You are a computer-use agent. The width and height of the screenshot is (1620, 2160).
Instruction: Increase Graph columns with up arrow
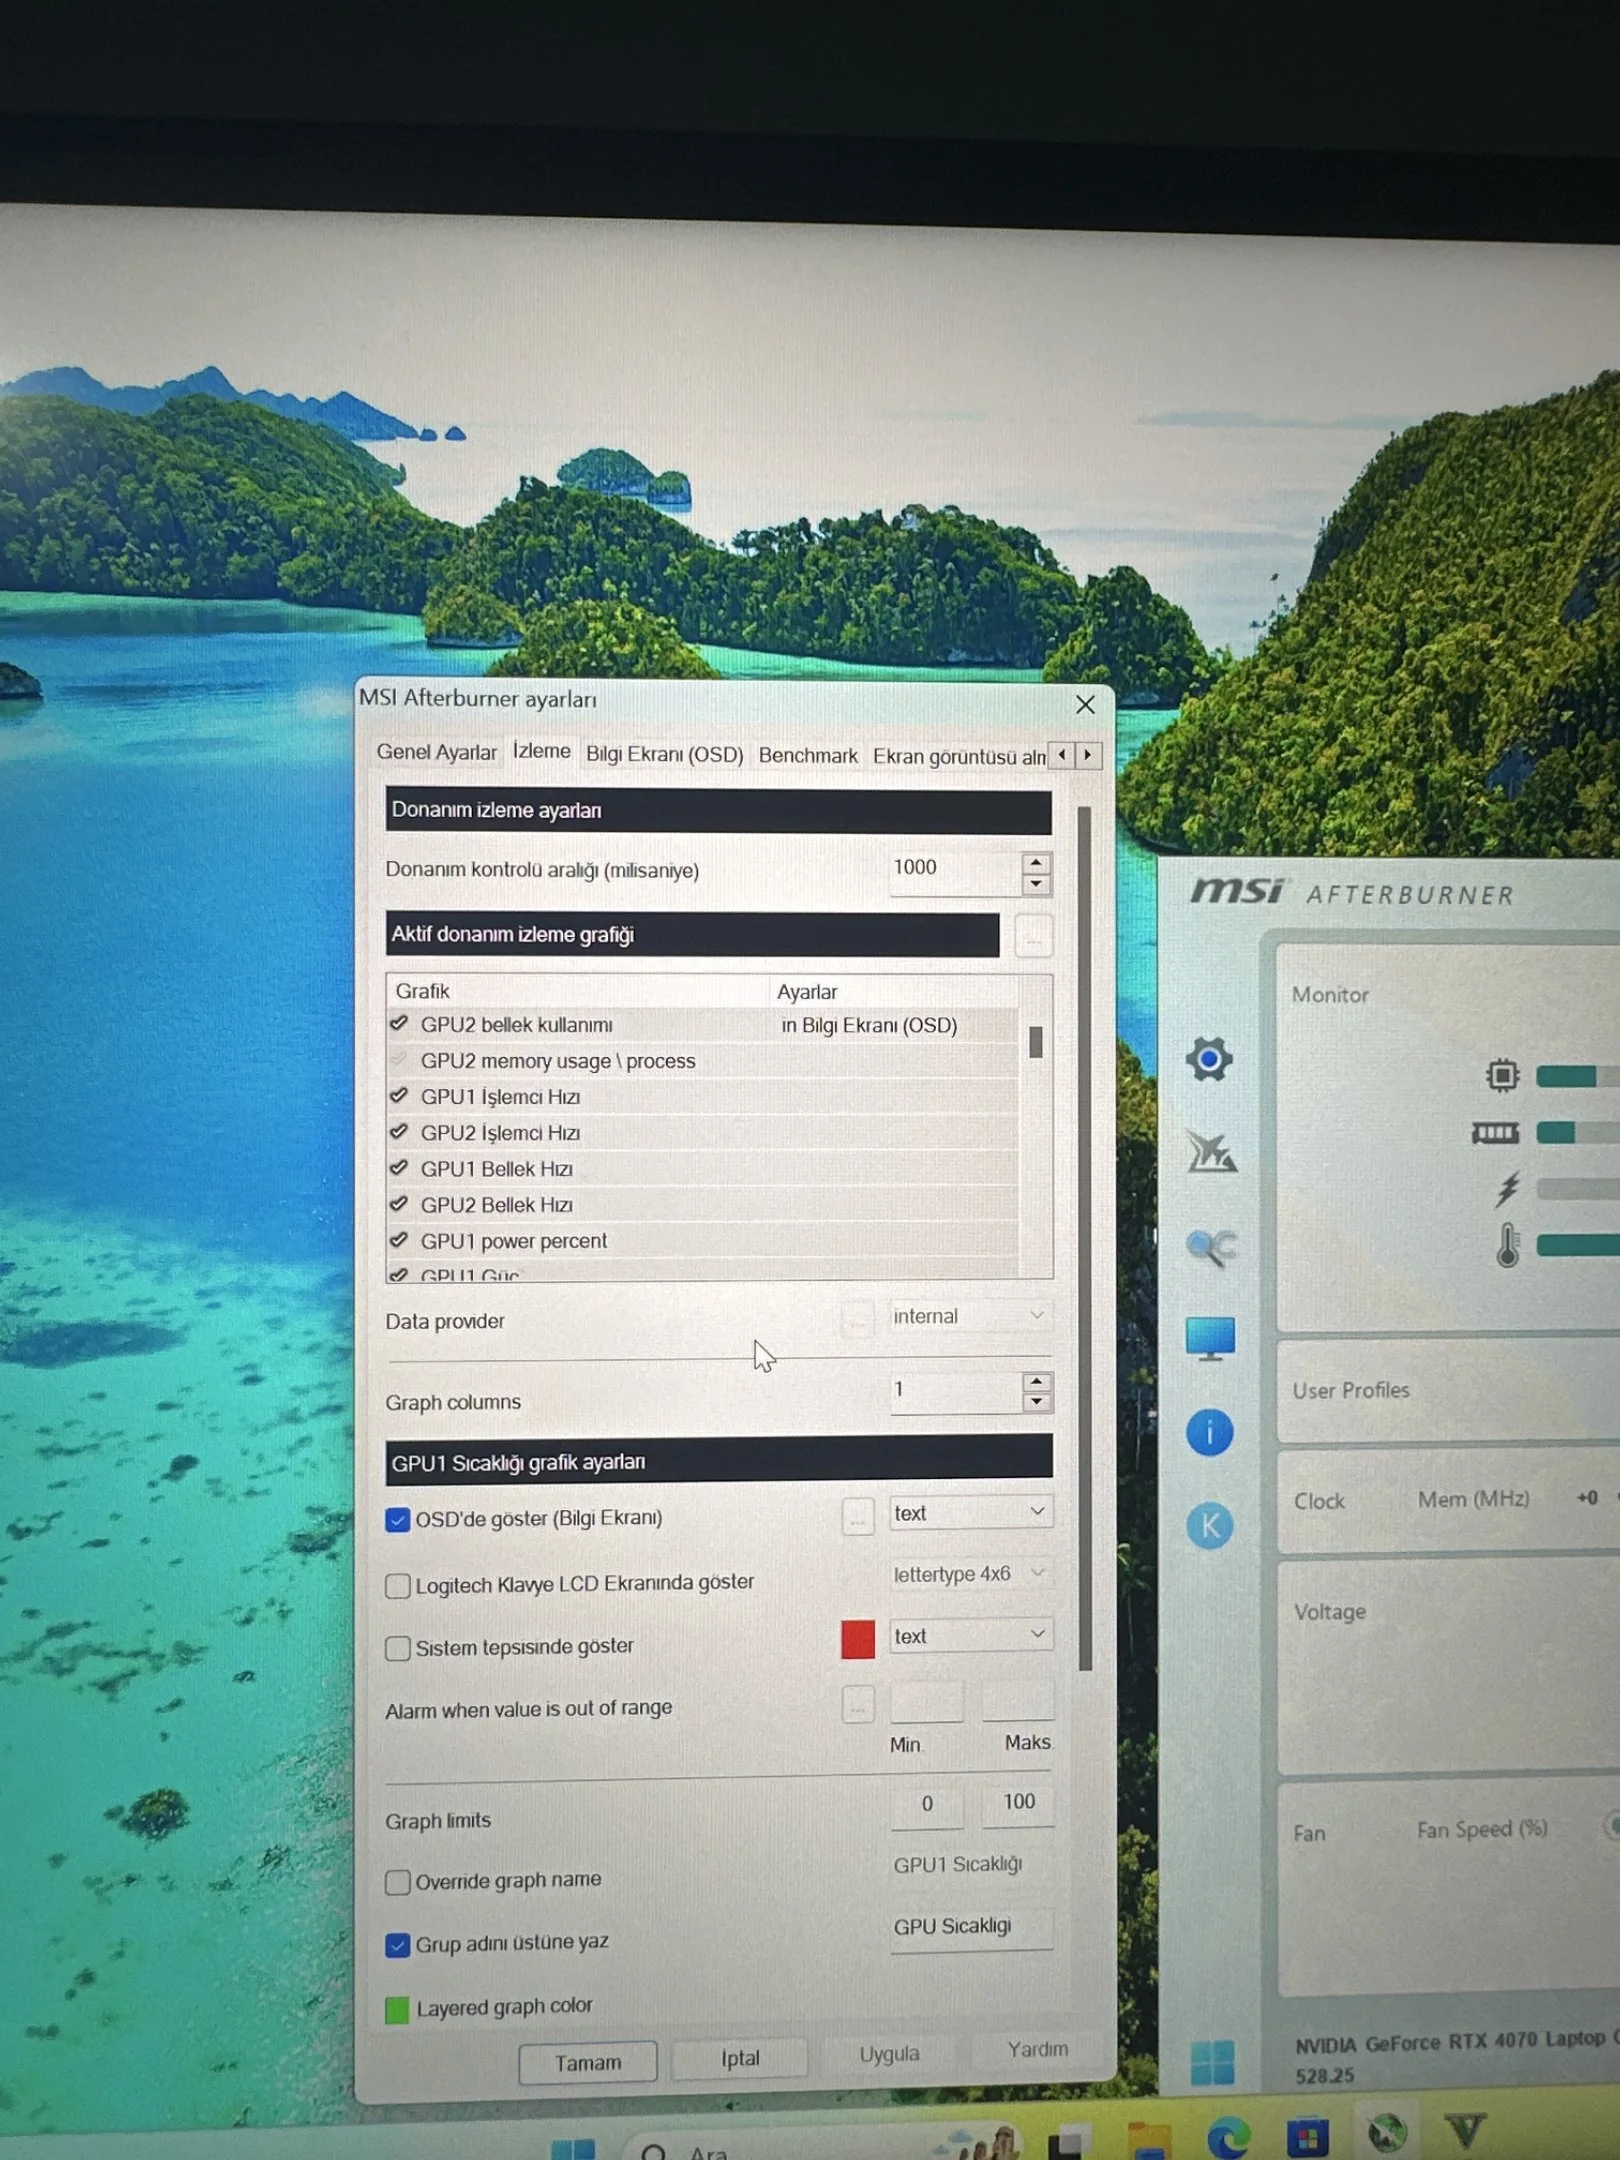click(1037, 1381)
